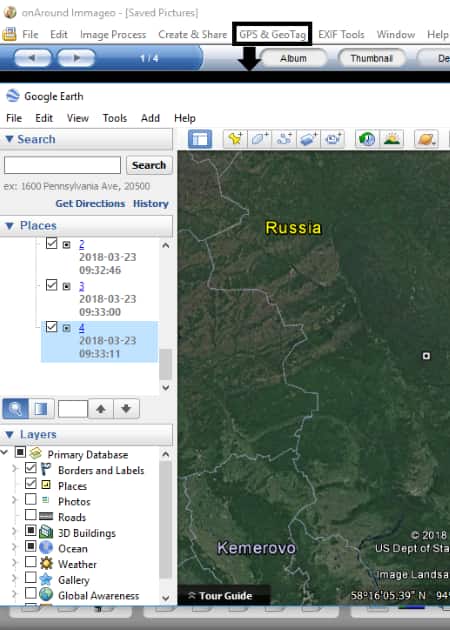Viewport: 450px width, 630px height.
Task: Click the Borders and Labels flag icon
Action: pyautogui.click(x=46, y=469)
